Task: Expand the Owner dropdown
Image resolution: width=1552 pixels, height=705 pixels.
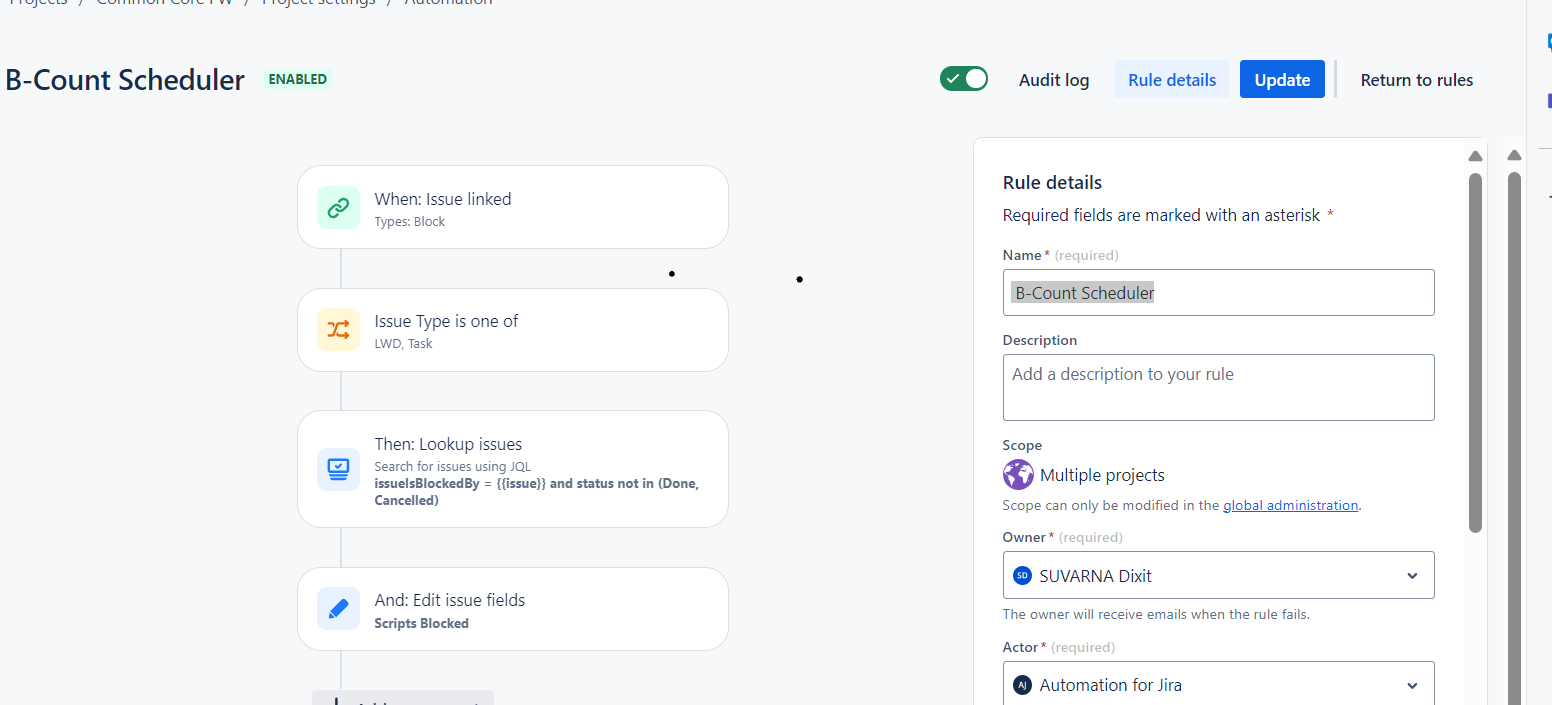Action: coord(1412,576)
